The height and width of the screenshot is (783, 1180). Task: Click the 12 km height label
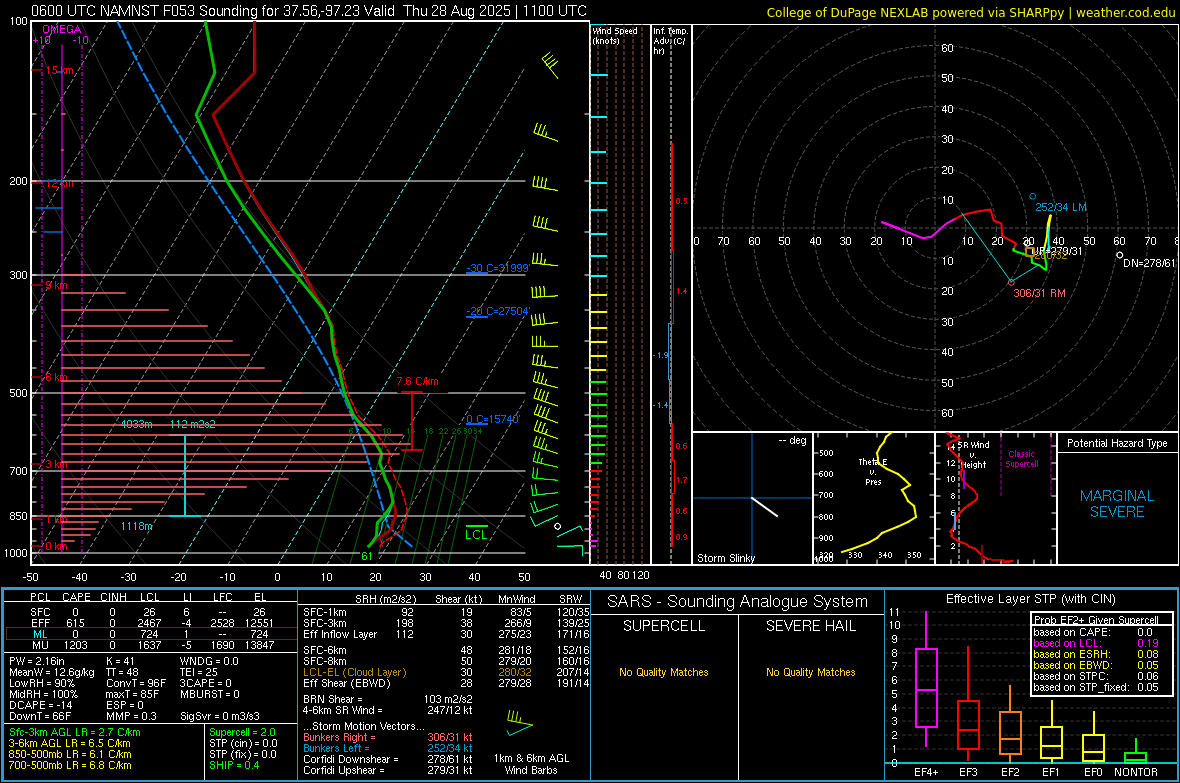click(59, 183)
